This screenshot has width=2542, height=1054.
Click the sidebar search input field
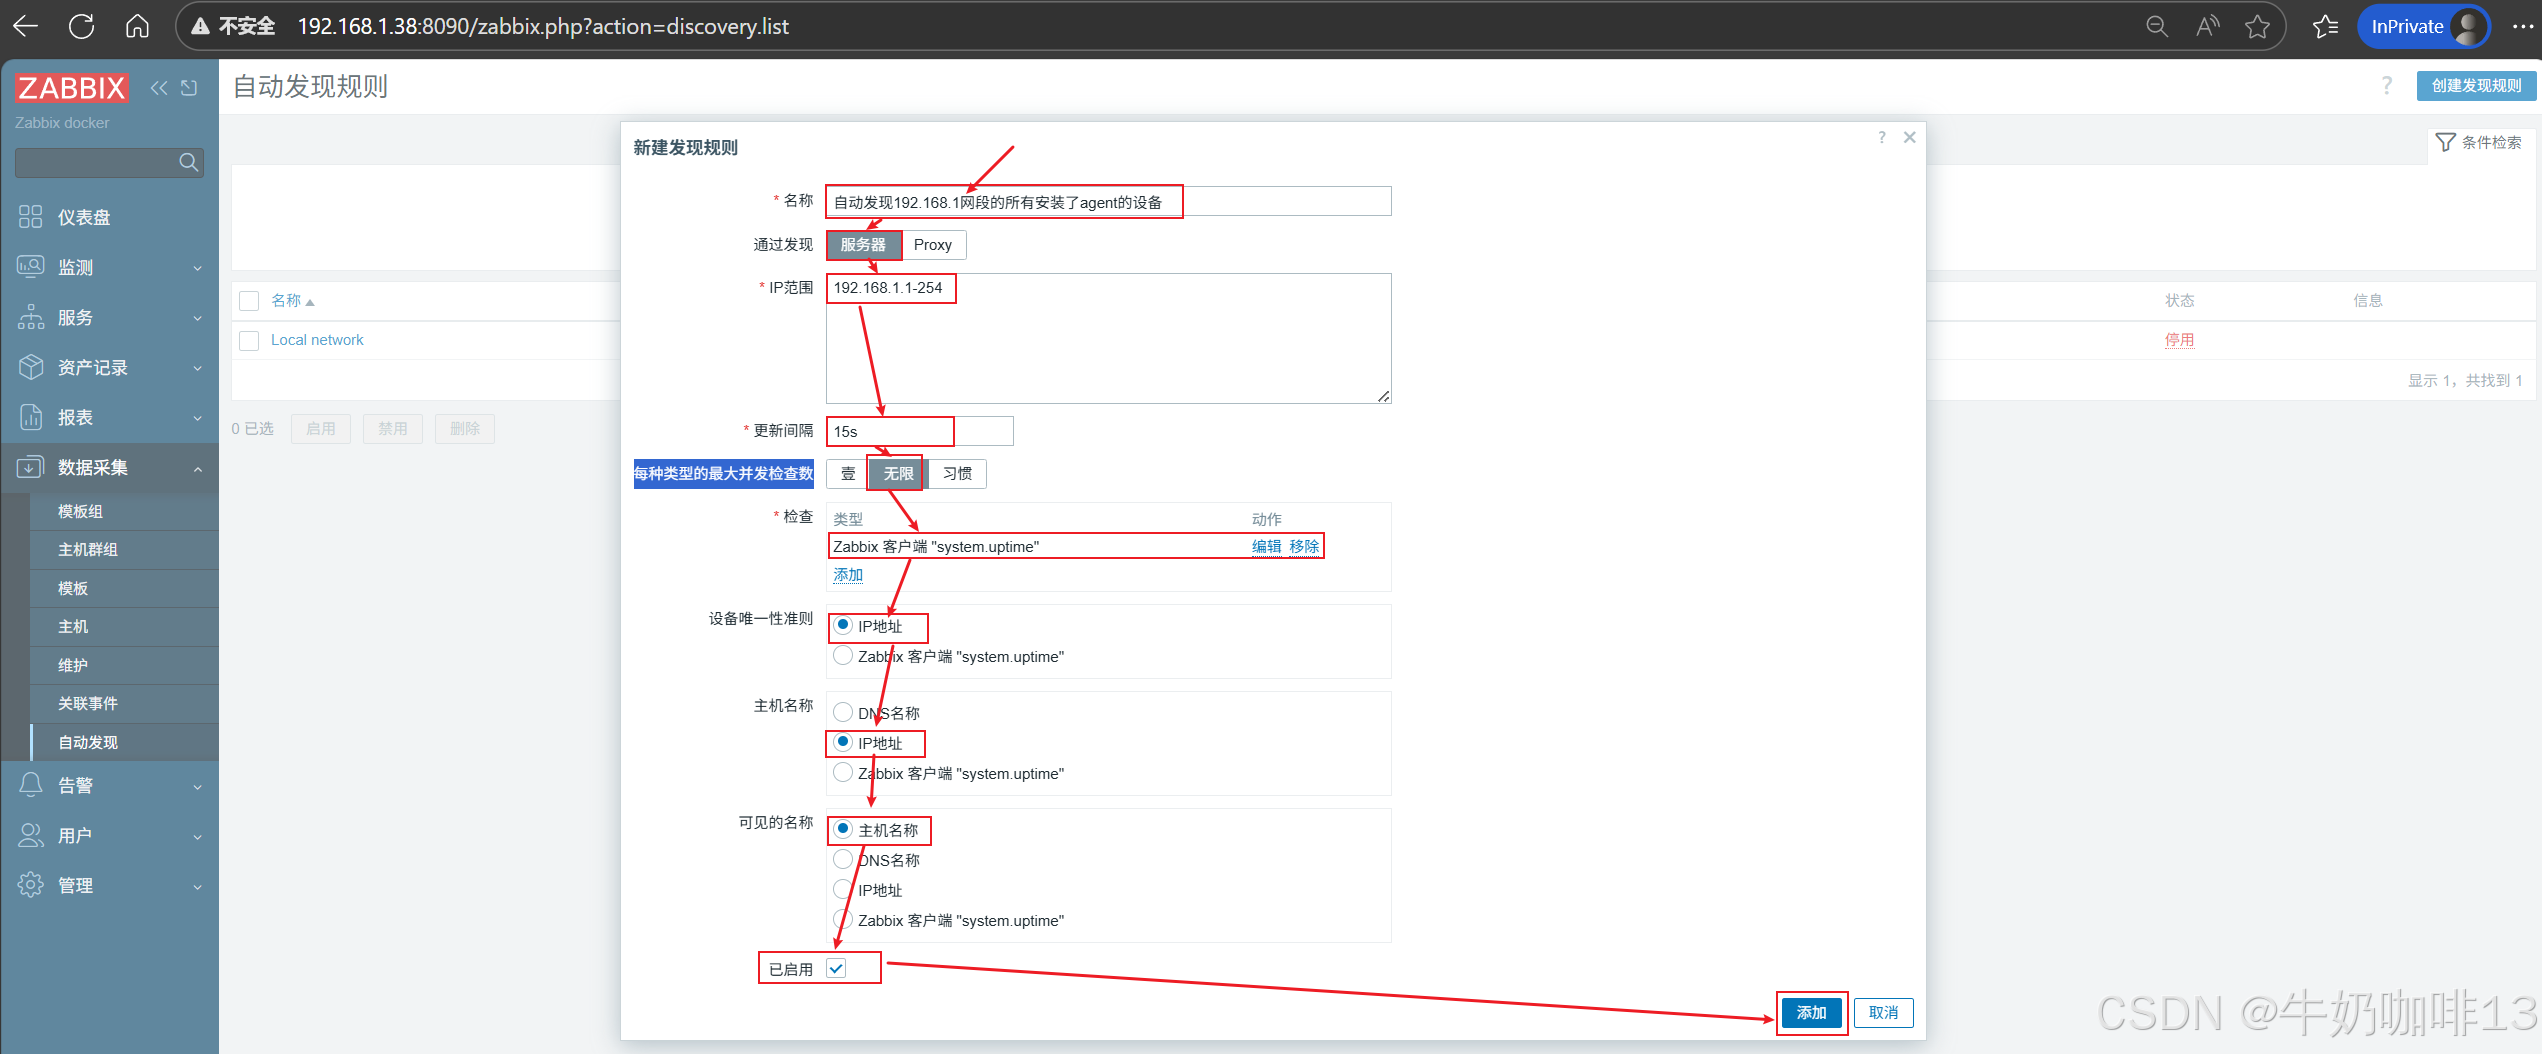pos(96,162)
